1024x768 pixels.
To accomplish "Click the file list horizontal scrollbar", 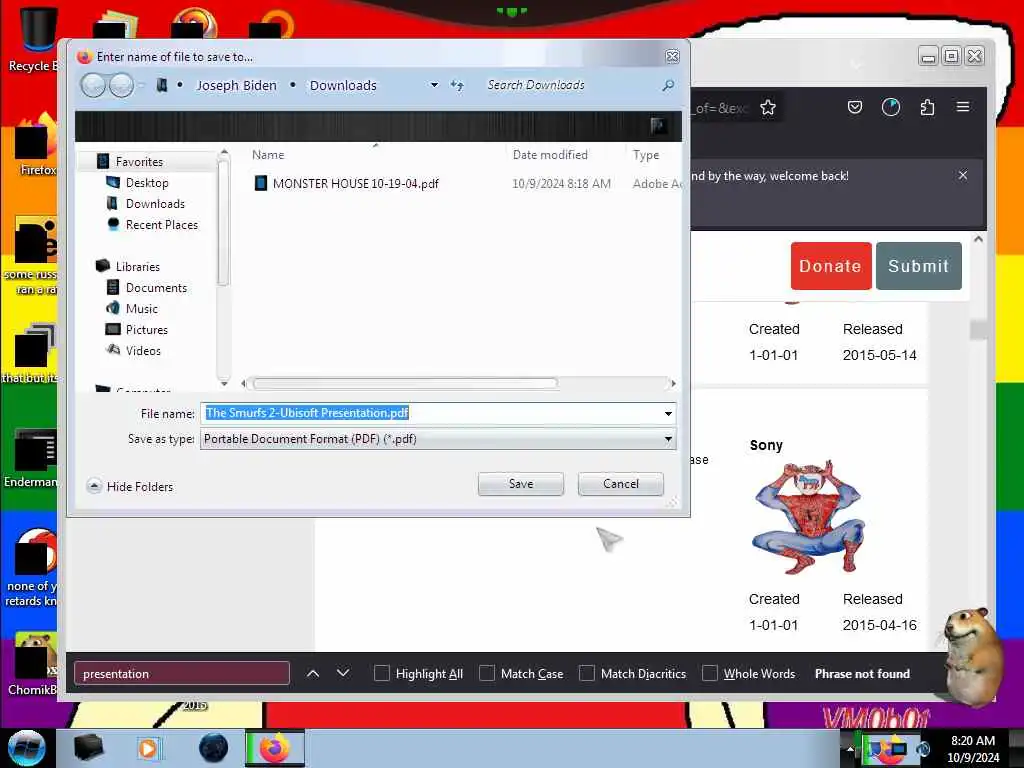I will [405, 383].
